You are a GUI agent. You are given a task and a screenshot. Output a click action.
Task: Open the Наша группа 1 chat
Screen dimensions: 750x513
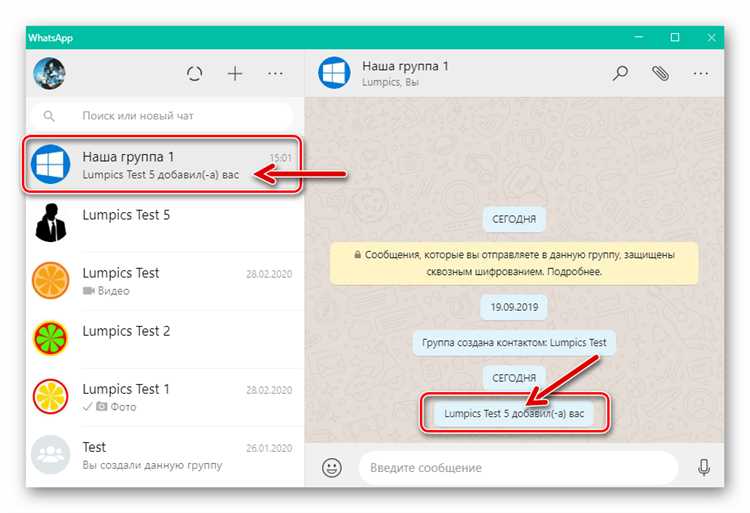point(163,165)
